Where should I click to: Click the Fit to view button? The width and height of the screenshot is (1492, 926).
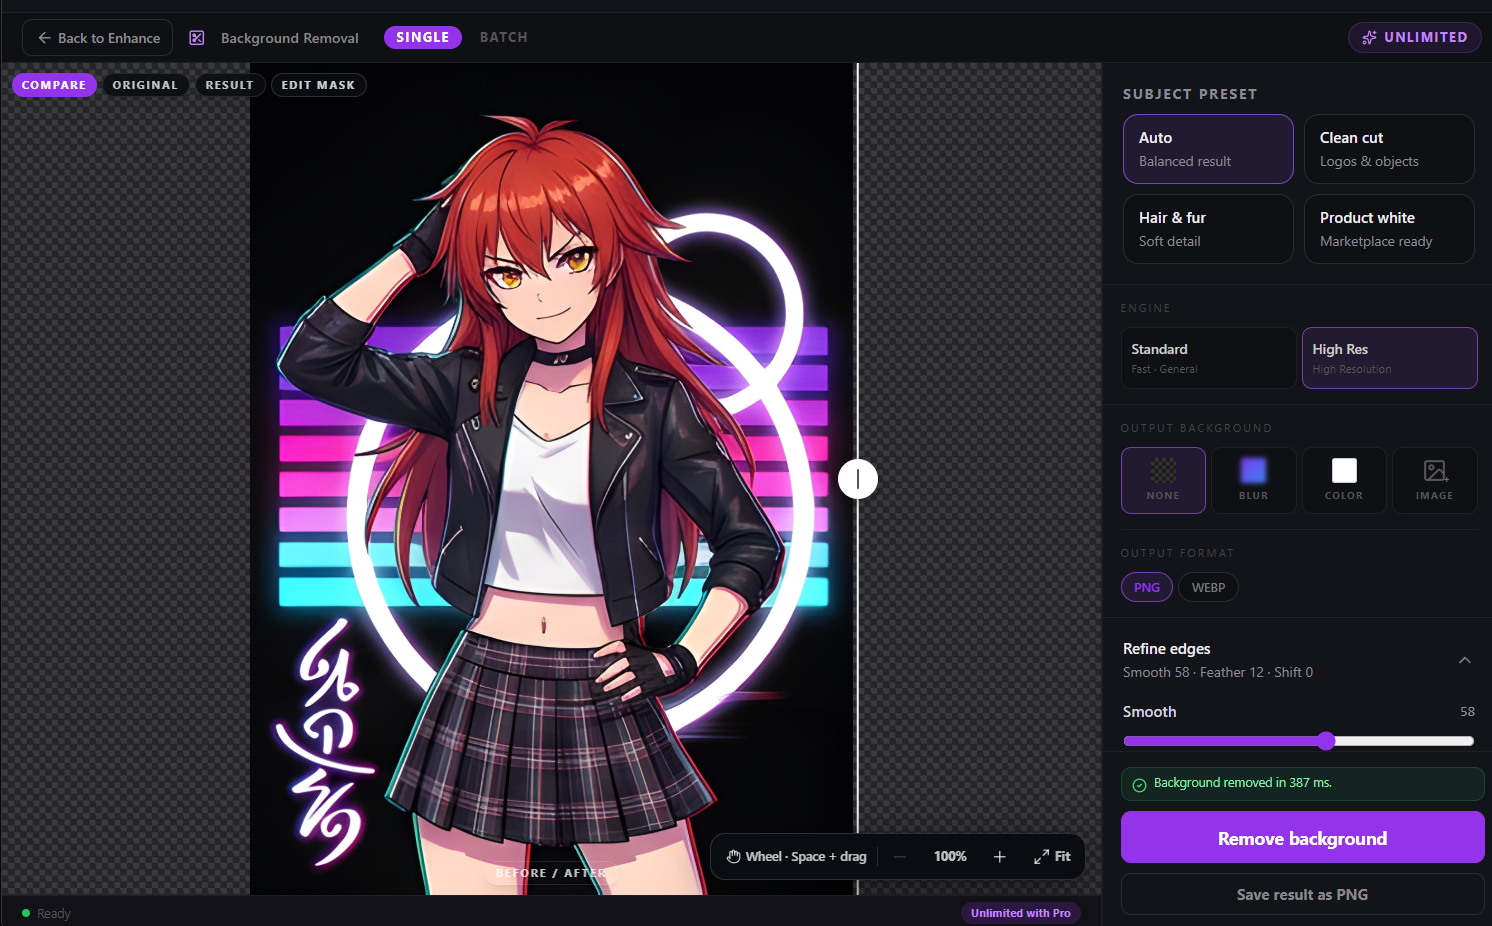point(1052,857)
